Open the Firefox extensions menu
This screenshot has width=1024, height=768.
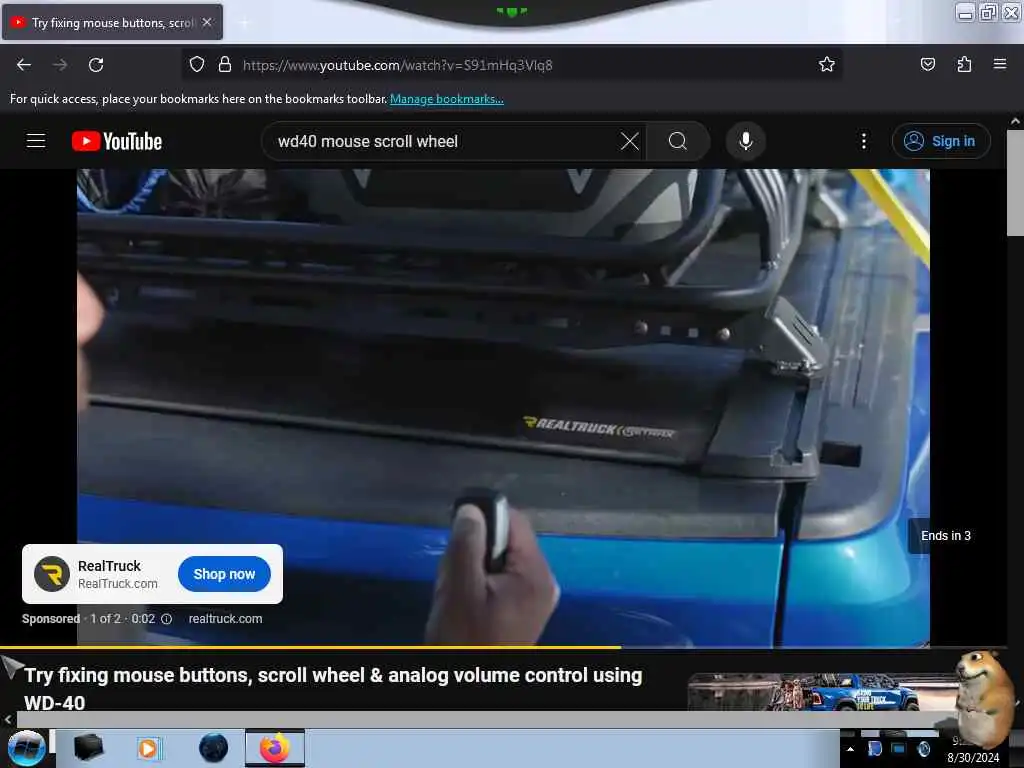pyautogui.click(x=964, y=64)
